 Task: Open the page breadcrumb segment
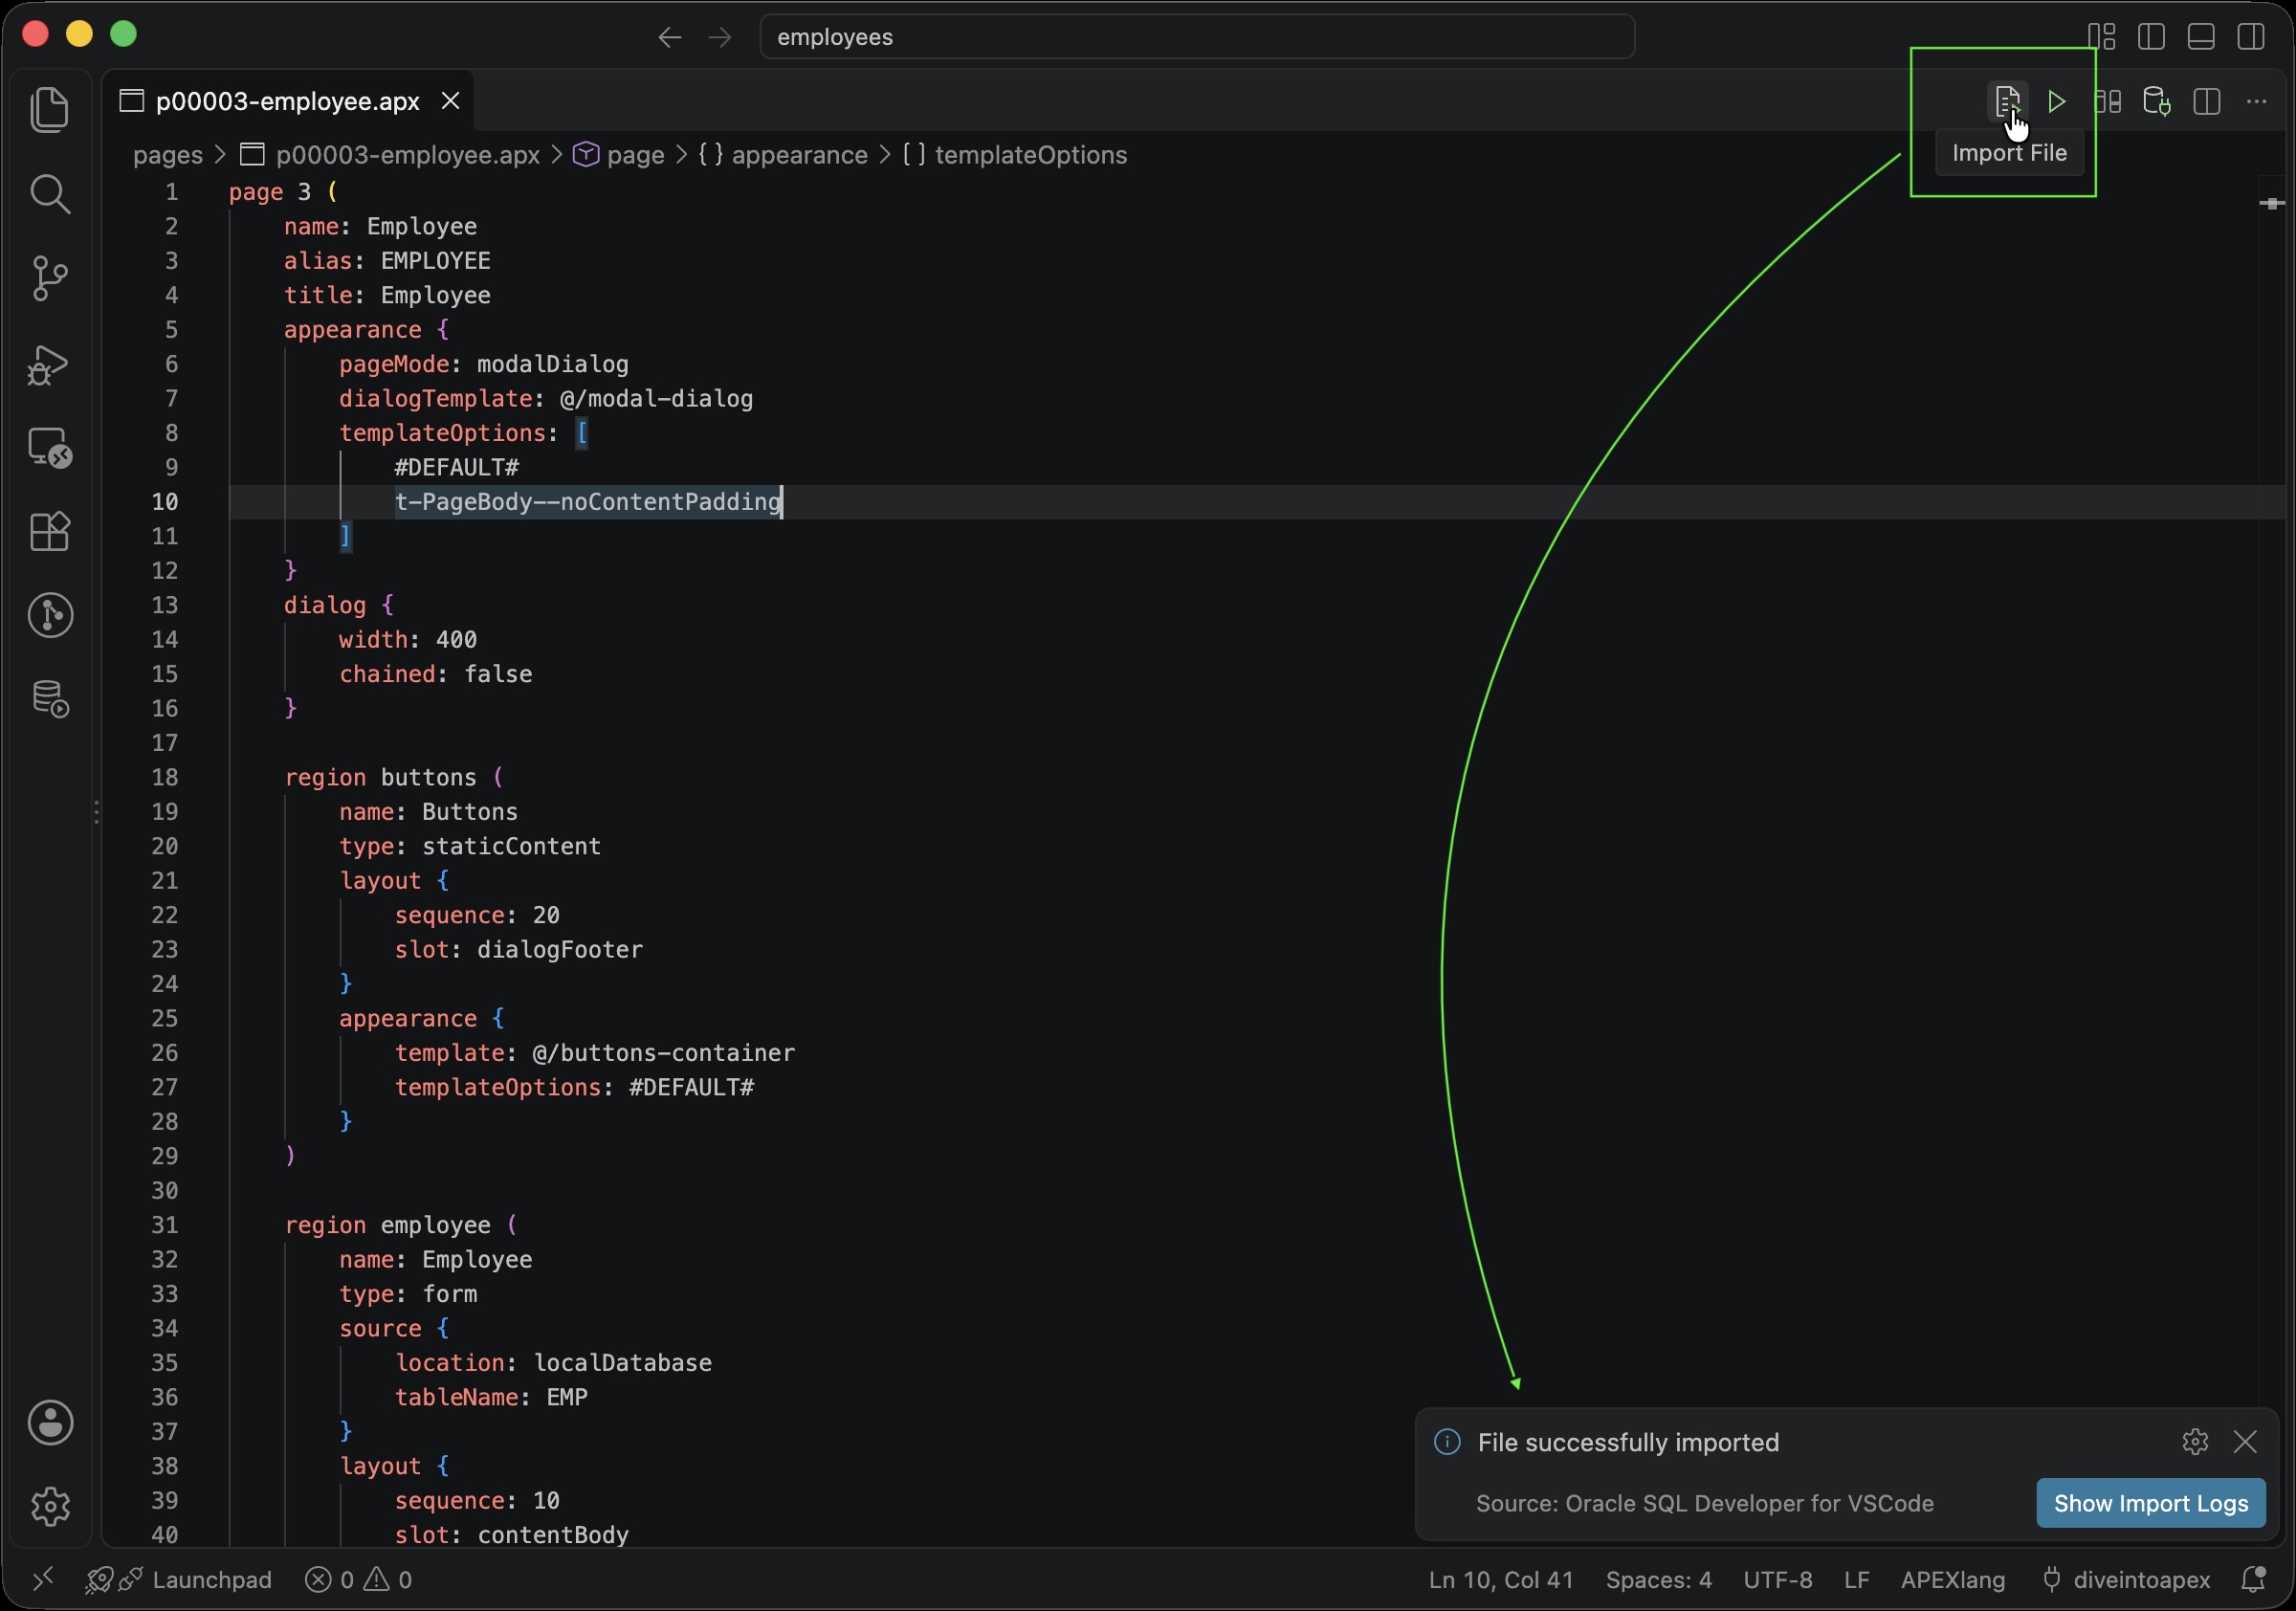619,155
